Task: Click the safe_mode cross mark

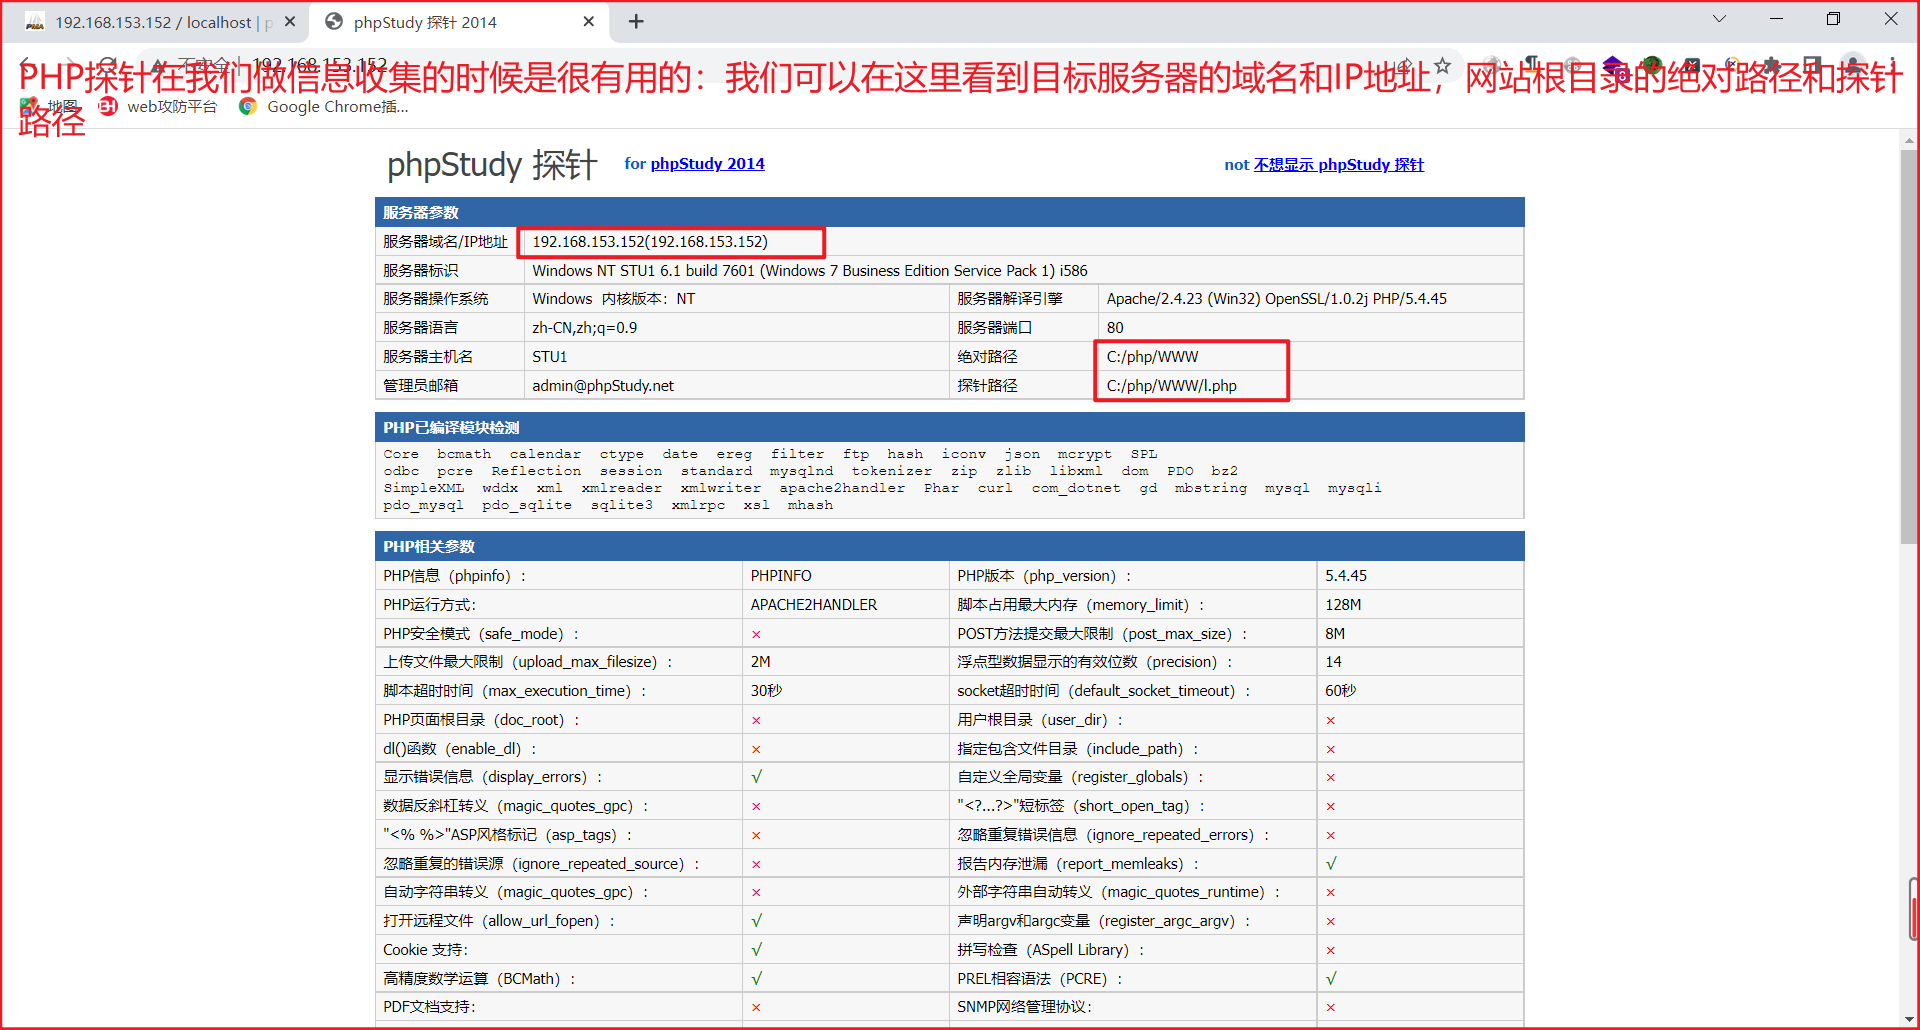Action: (x=756, y=634)
